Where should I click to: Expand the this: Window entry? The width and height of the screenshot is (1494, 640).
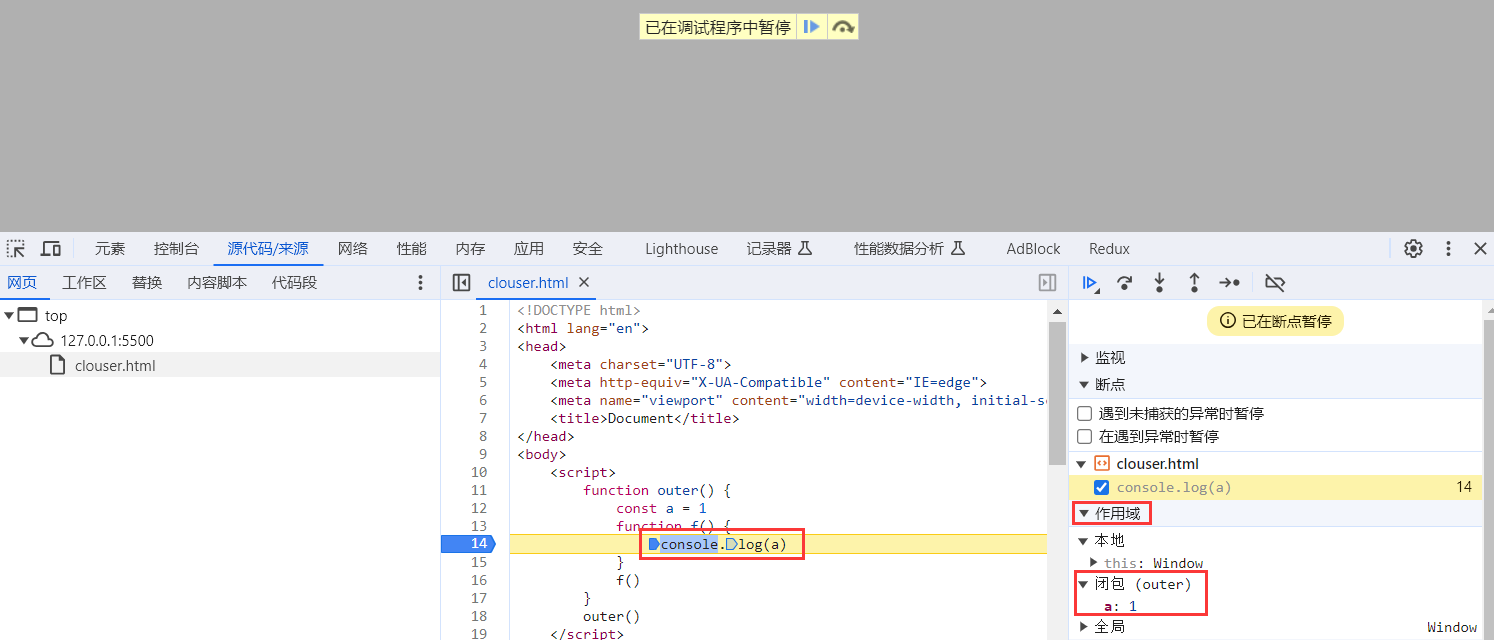pyautogui.click(x=1095, y=563)
